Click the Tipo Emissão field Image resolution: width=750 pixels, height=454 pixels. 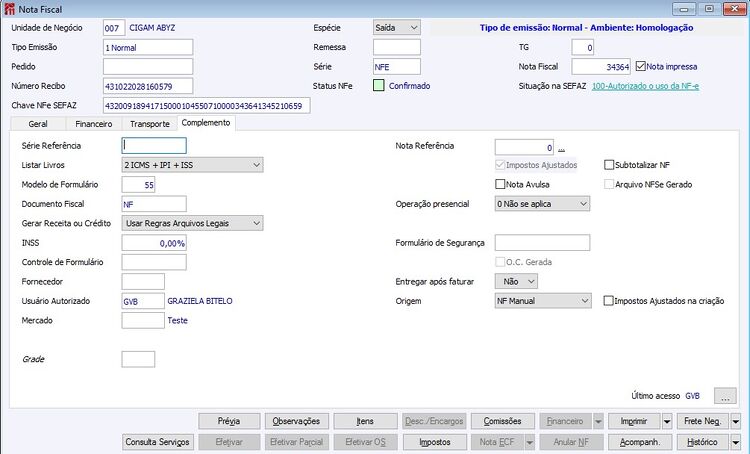pos(148,47)
